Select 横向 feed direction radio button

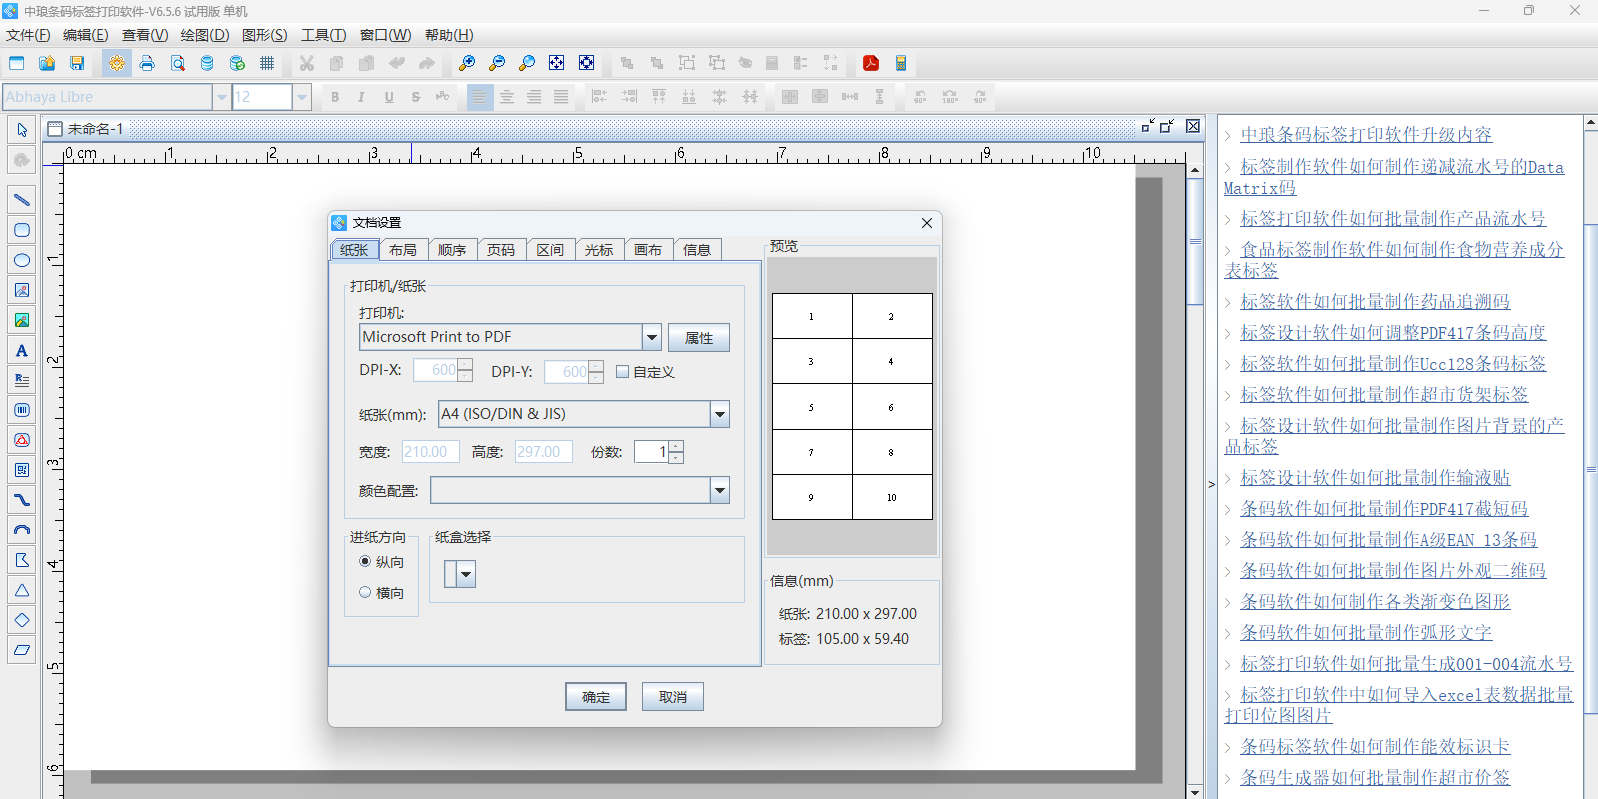[365, 592]
